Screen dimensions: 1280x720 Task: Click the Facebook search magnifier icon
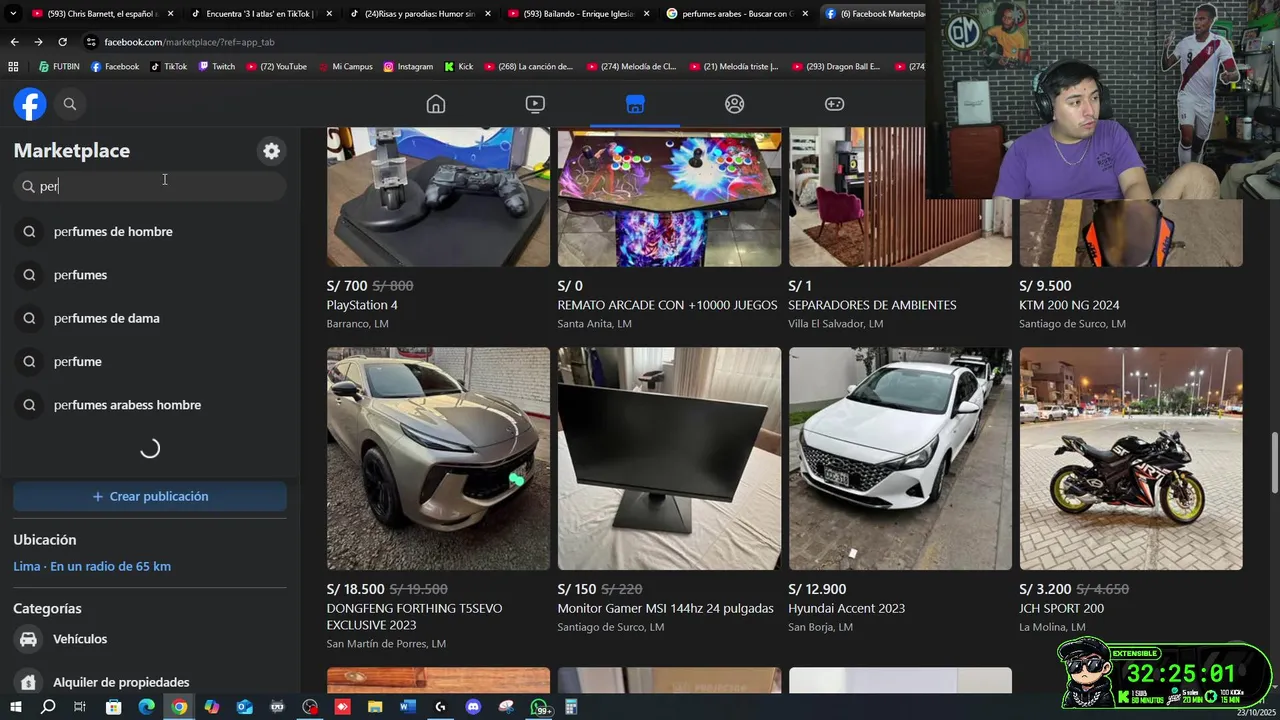pos(70,104)
